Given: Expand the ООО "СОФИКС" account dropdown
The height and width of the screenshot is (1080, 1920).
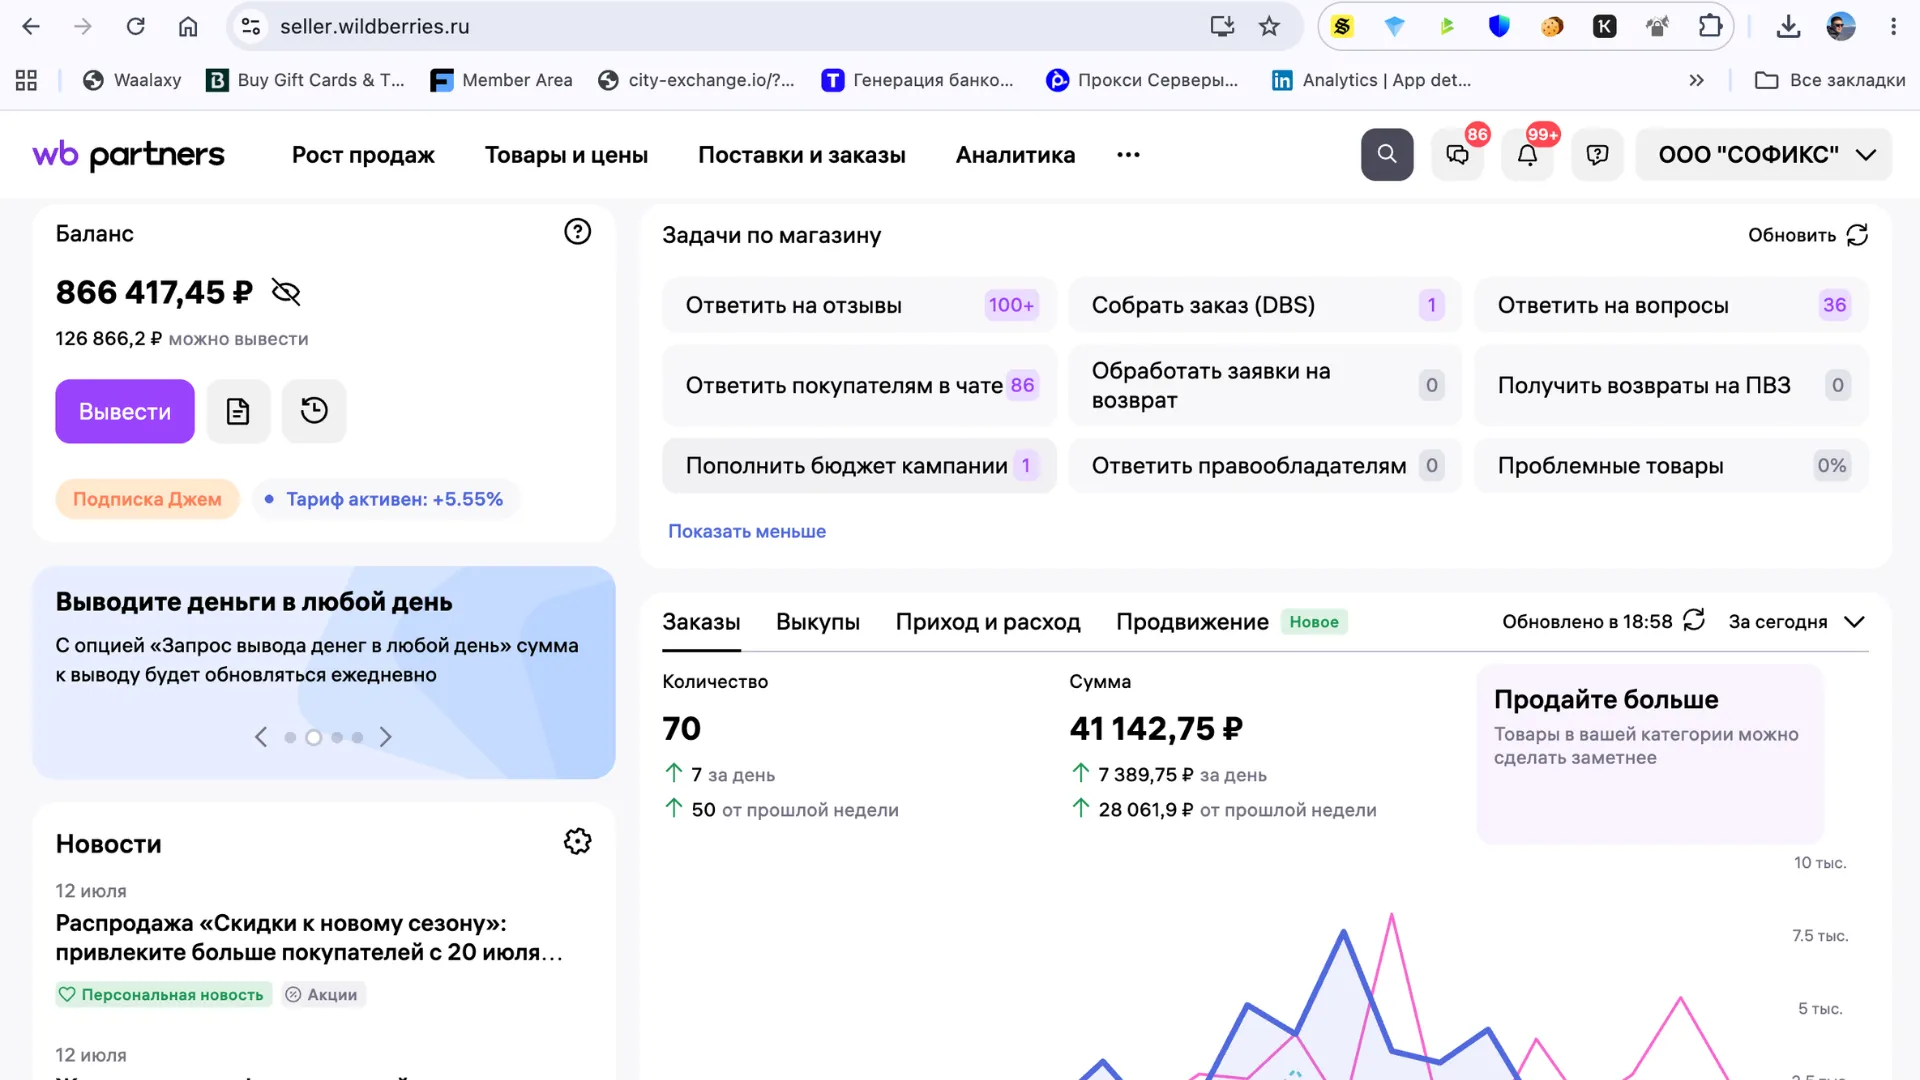Looking at the screenshot, I should tap(1764, 155).
